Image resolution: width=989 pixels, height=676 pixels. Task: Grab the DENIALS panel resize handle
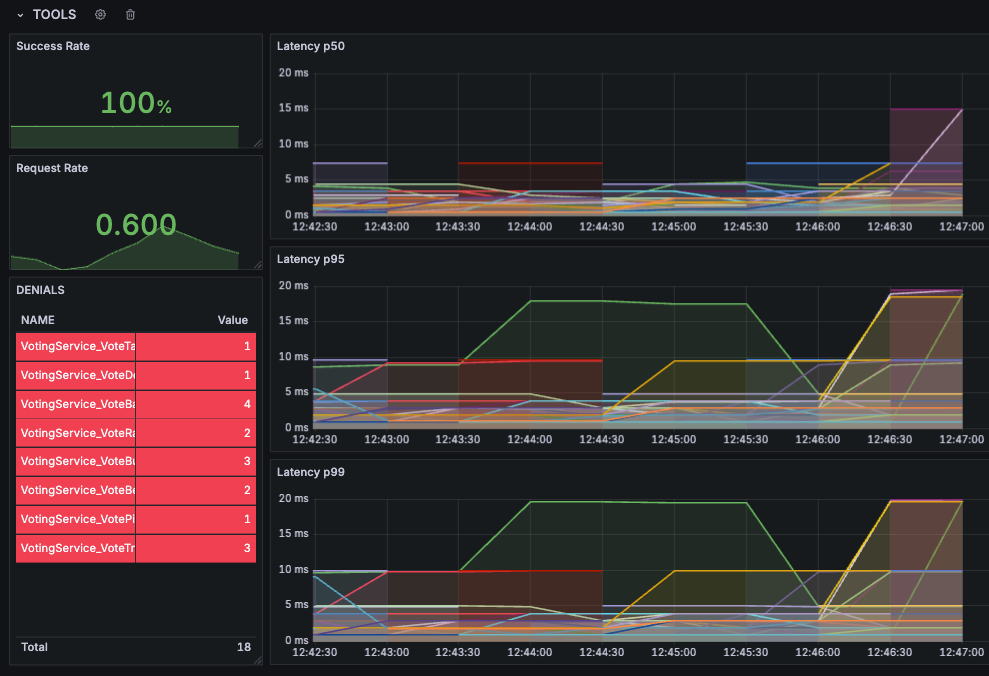pyautogui.click(x=258, y=660)
